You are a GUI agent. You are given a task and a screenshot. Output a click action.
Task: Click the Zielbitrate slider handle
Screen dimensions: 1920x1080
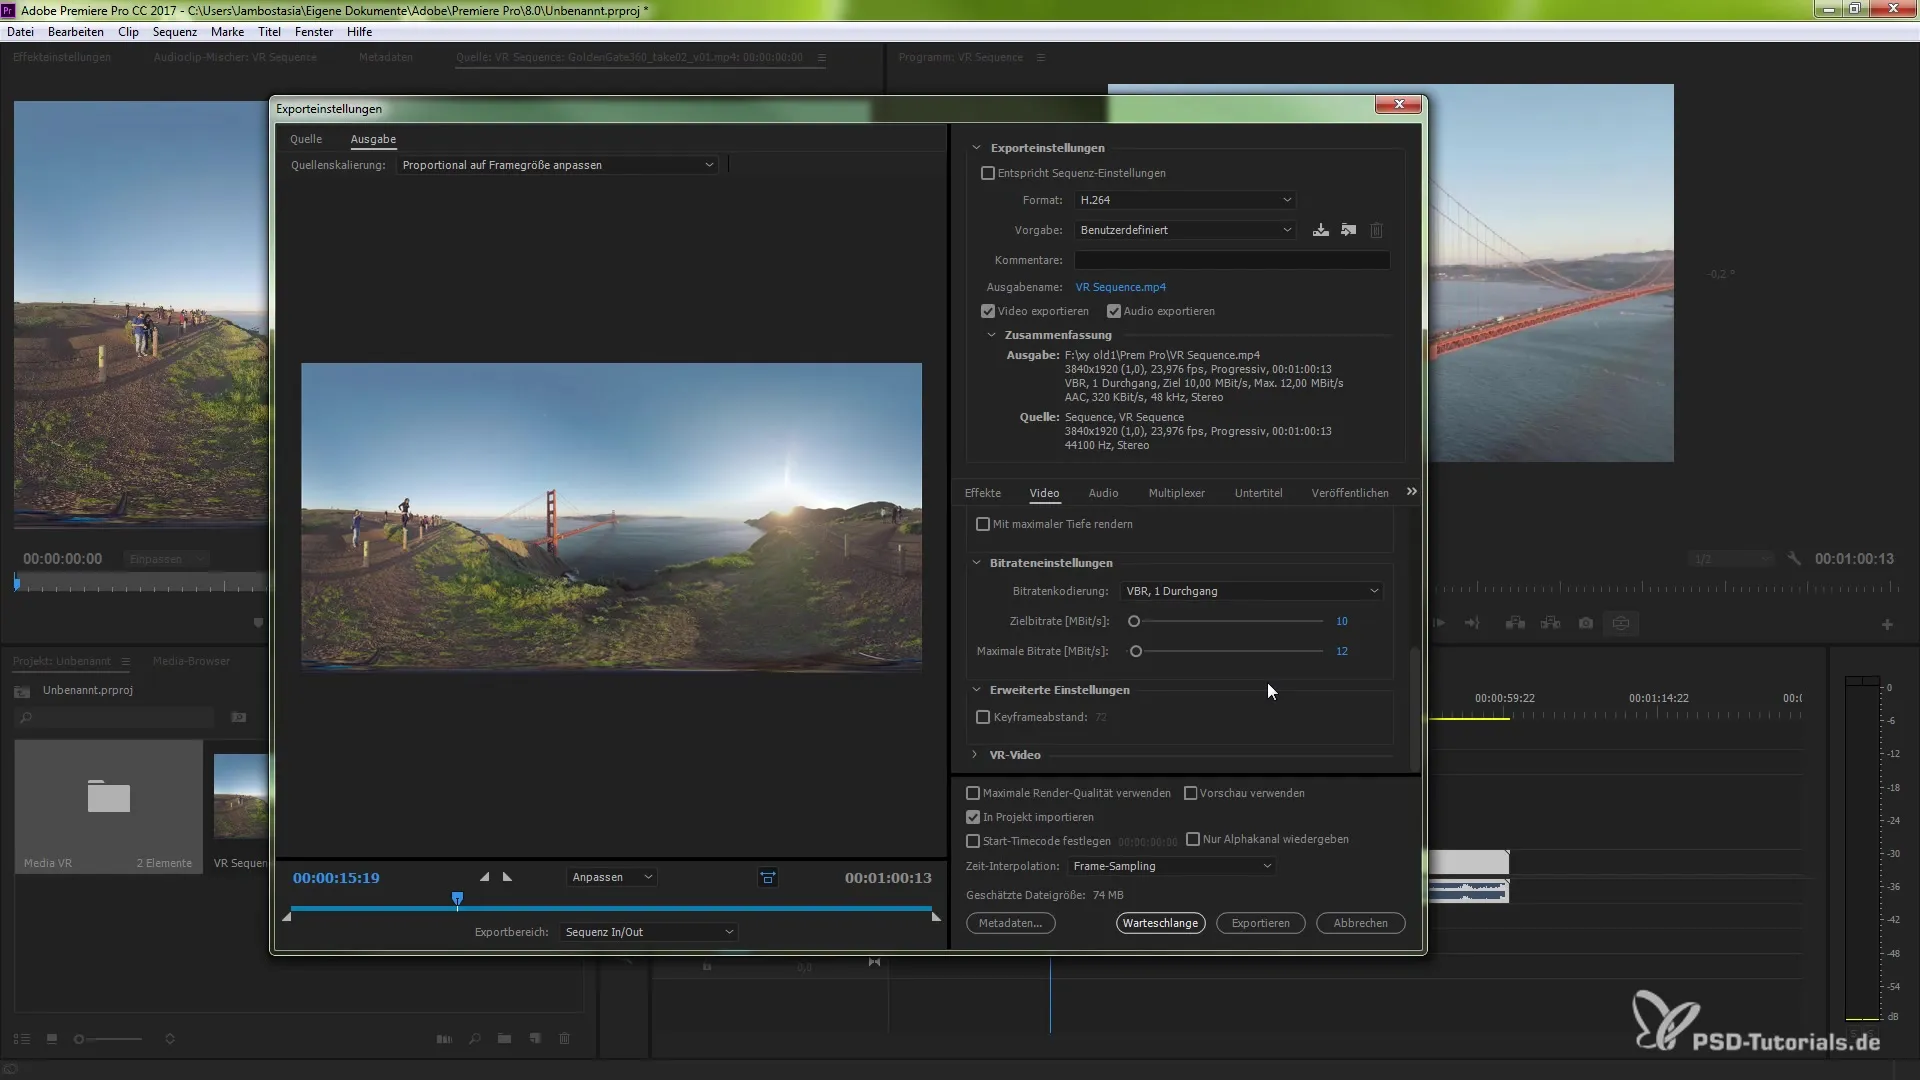coord(1134,621)
